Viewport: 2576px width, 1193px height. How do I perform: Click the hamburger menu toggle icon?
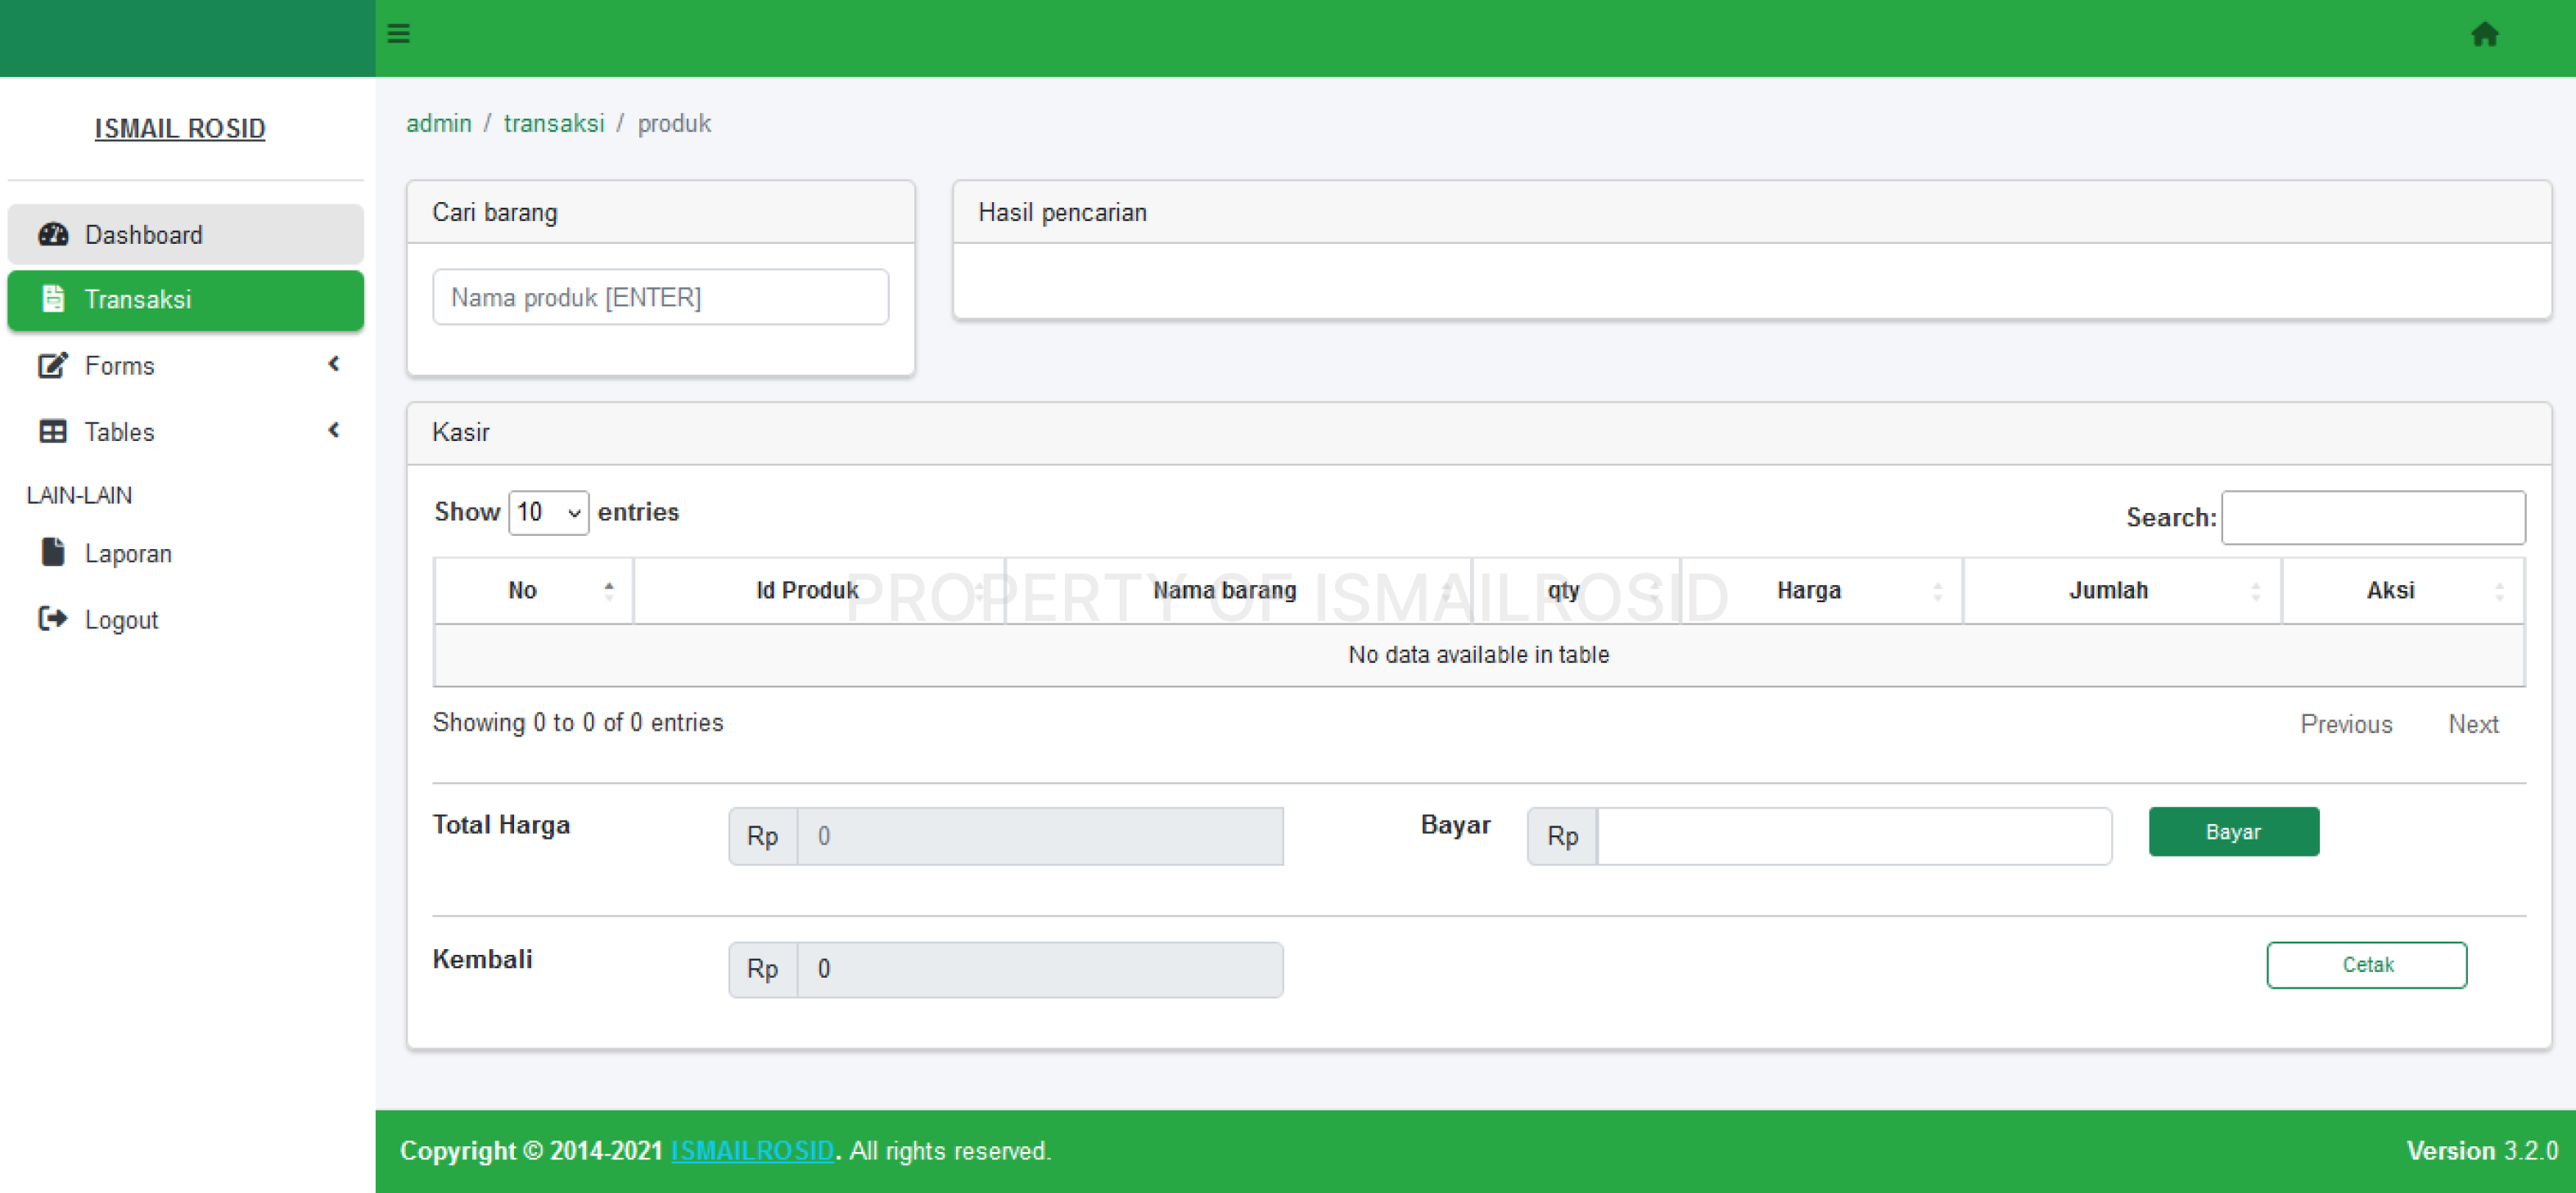(398, 34)
